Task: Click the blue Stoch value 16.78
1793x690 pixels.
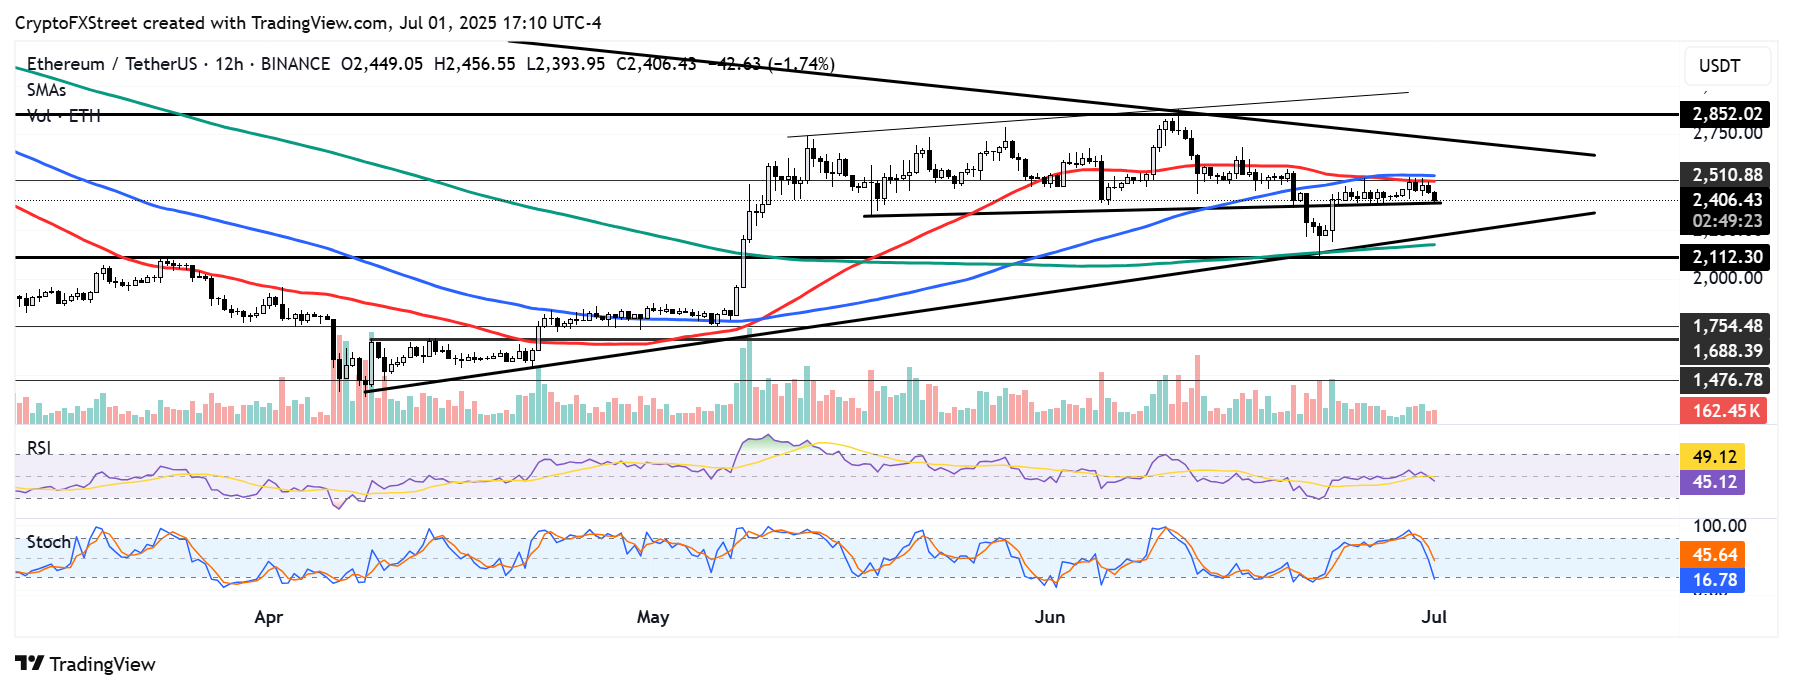Action: coord(1714,580)
